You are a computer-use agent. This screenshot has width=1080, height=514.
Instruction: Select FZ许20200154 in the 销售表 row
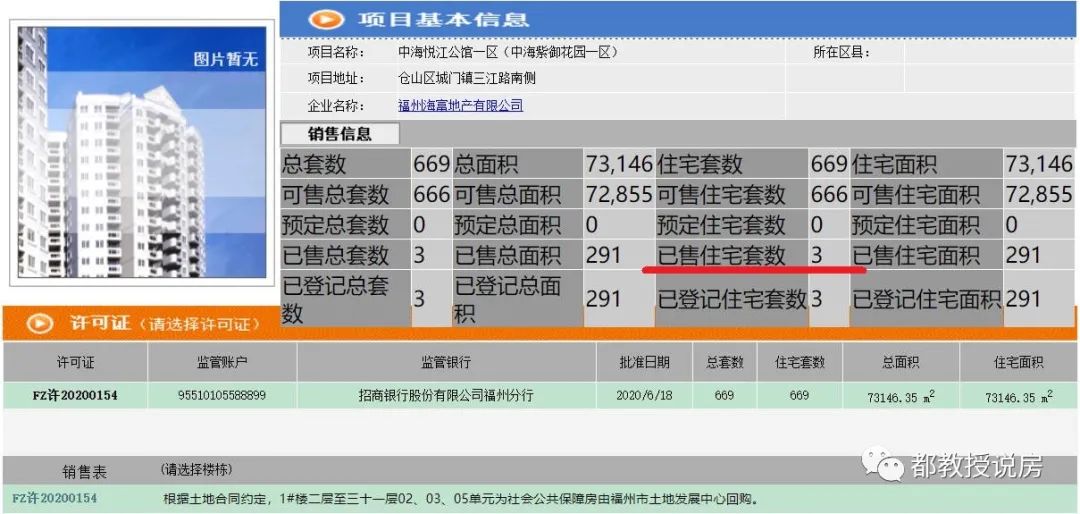[x=54, y=497]
